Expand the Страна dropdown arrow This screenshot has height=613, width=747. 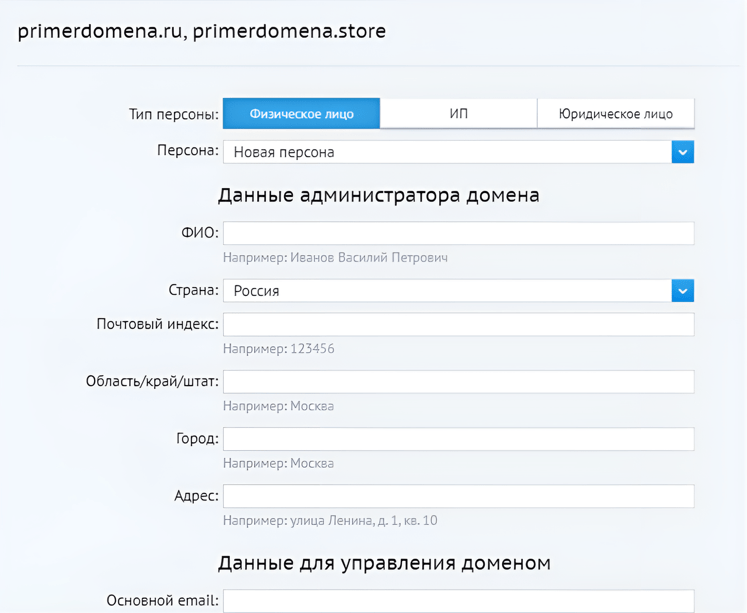683,291
